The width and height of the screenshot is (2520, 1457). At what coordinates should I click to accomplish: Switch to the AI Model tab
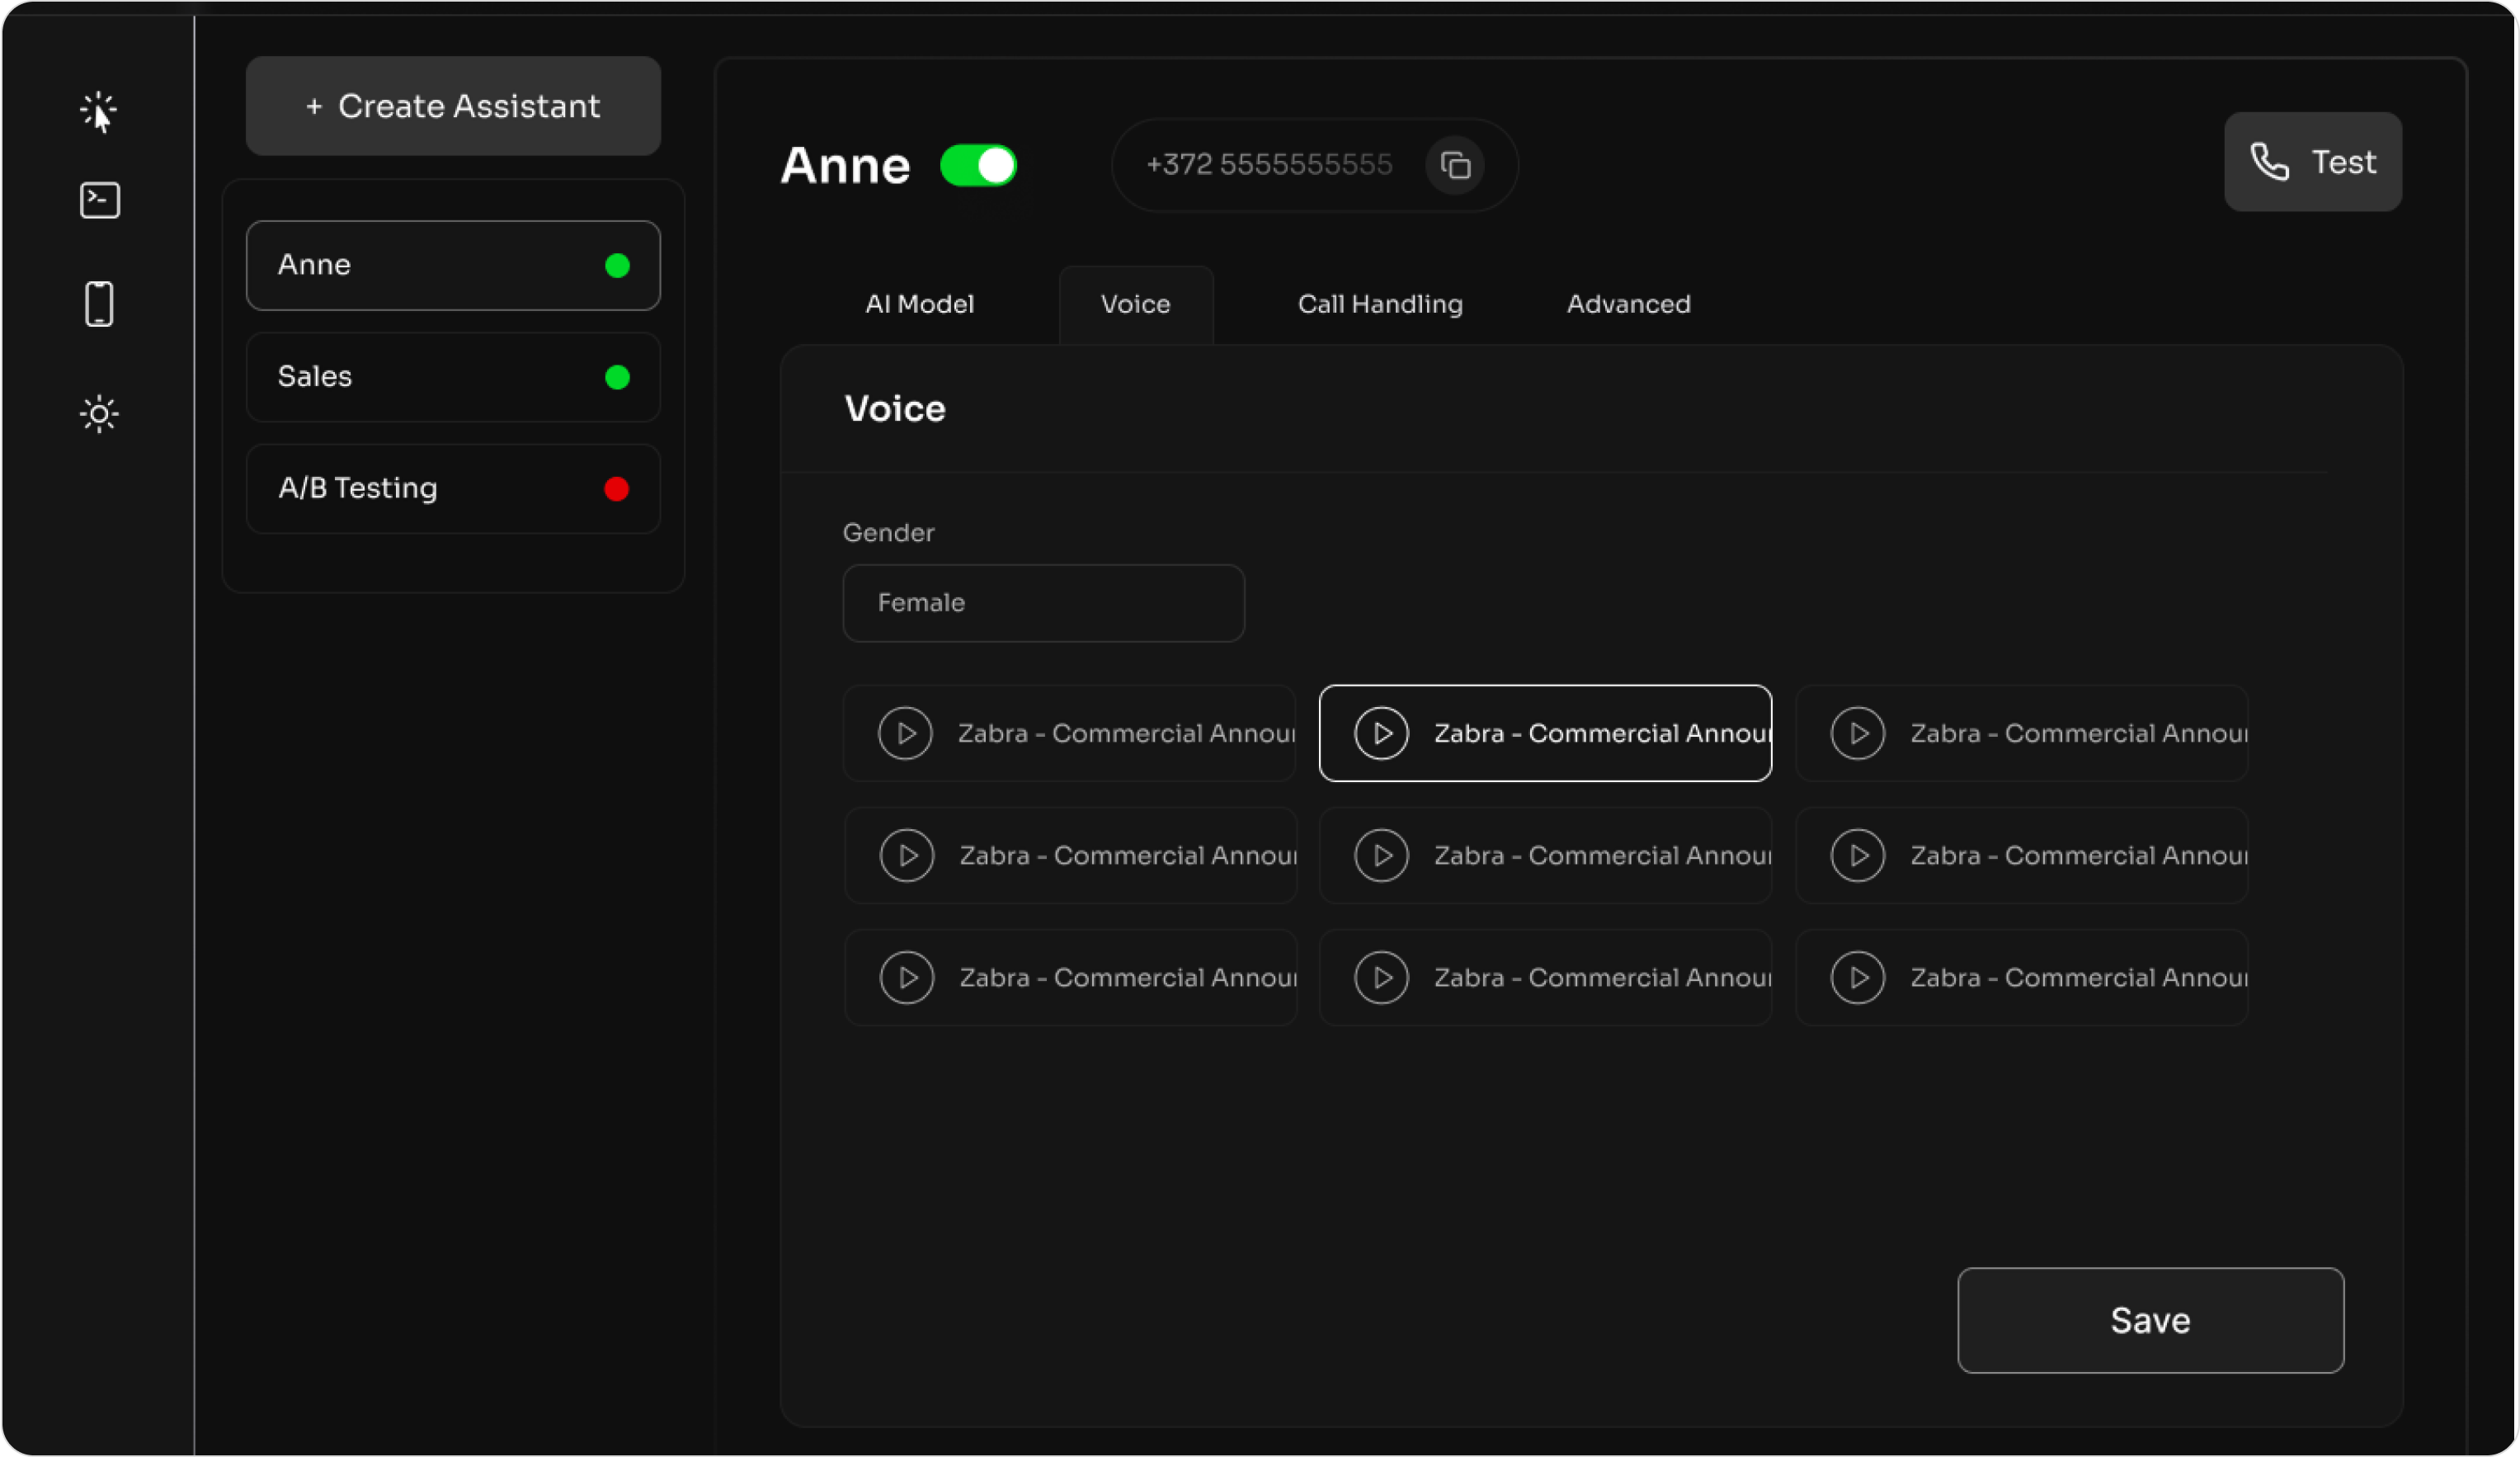click(x=919, y=304)
